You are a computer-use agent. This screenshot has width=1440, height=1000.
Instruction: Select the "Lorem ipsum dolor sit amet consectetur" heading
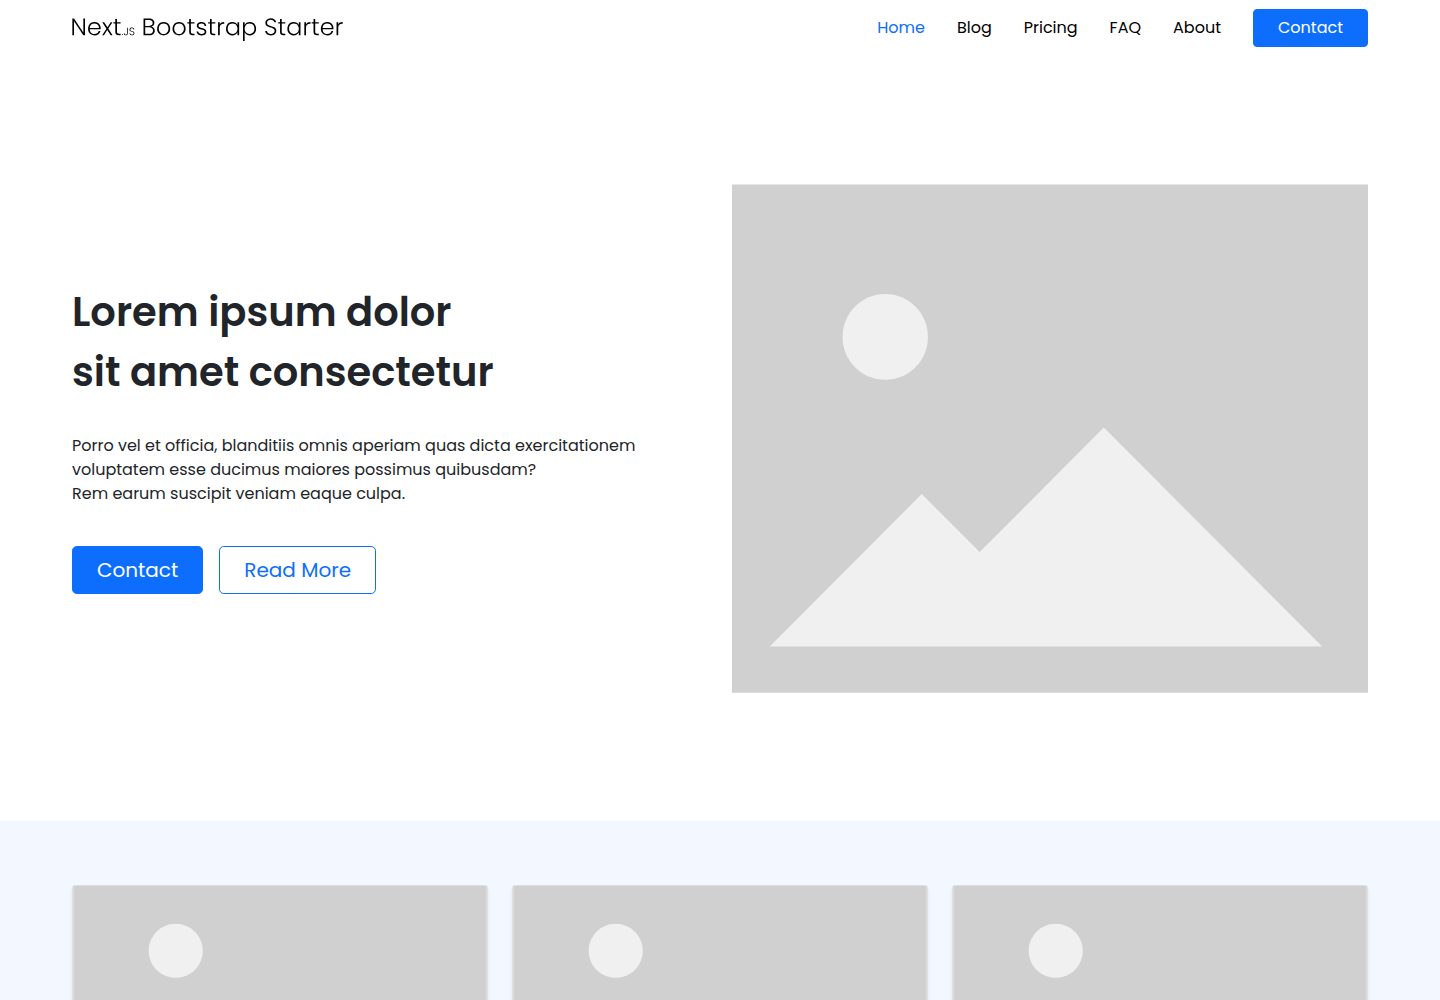click(x=283, y=342)
